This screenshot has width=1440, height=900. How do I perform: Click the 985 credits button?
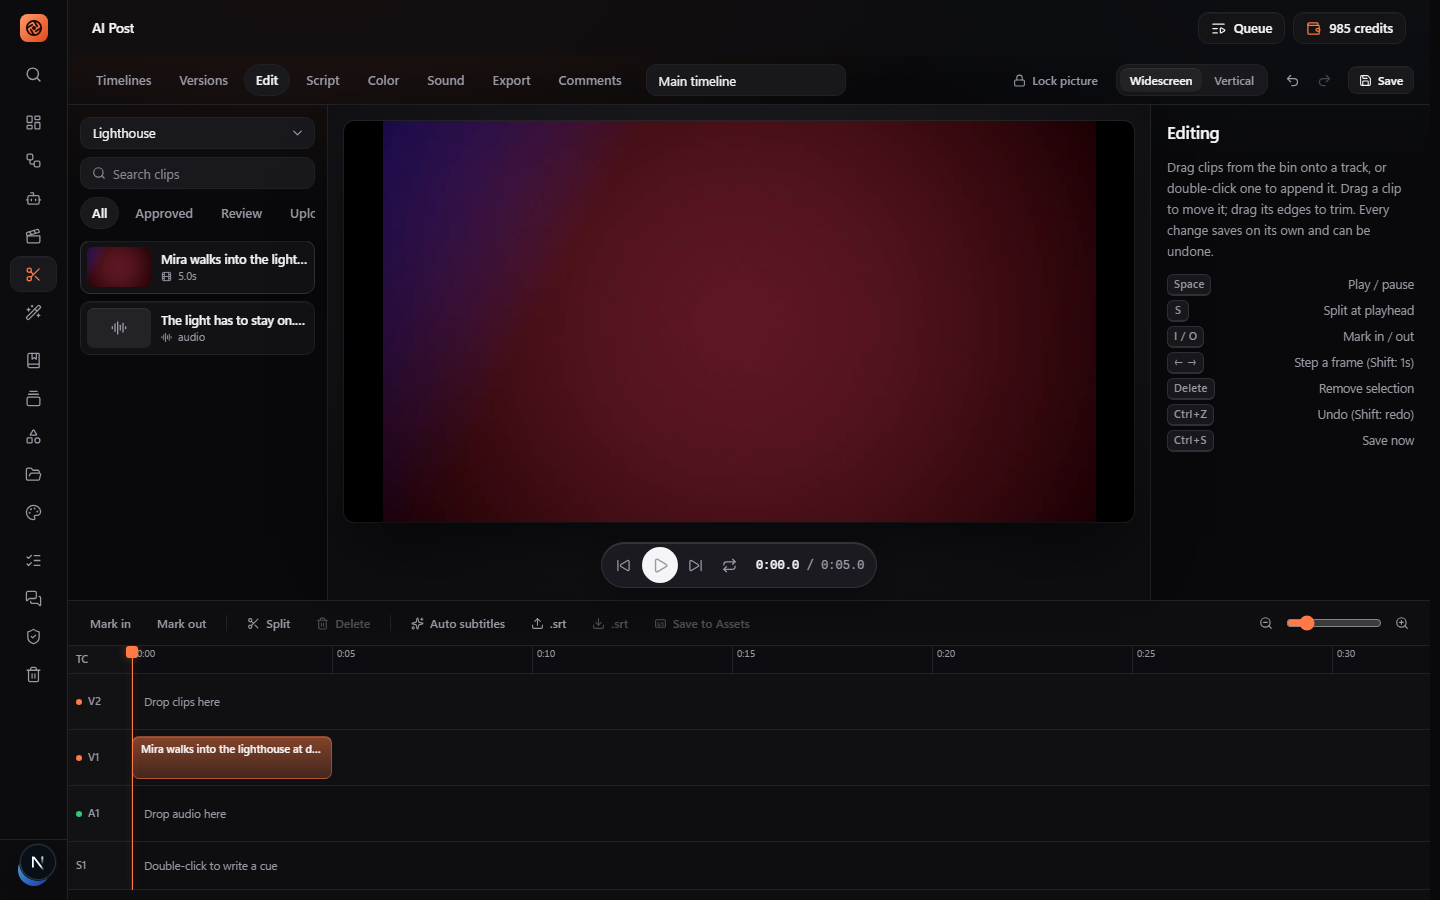click(1349, 28)
